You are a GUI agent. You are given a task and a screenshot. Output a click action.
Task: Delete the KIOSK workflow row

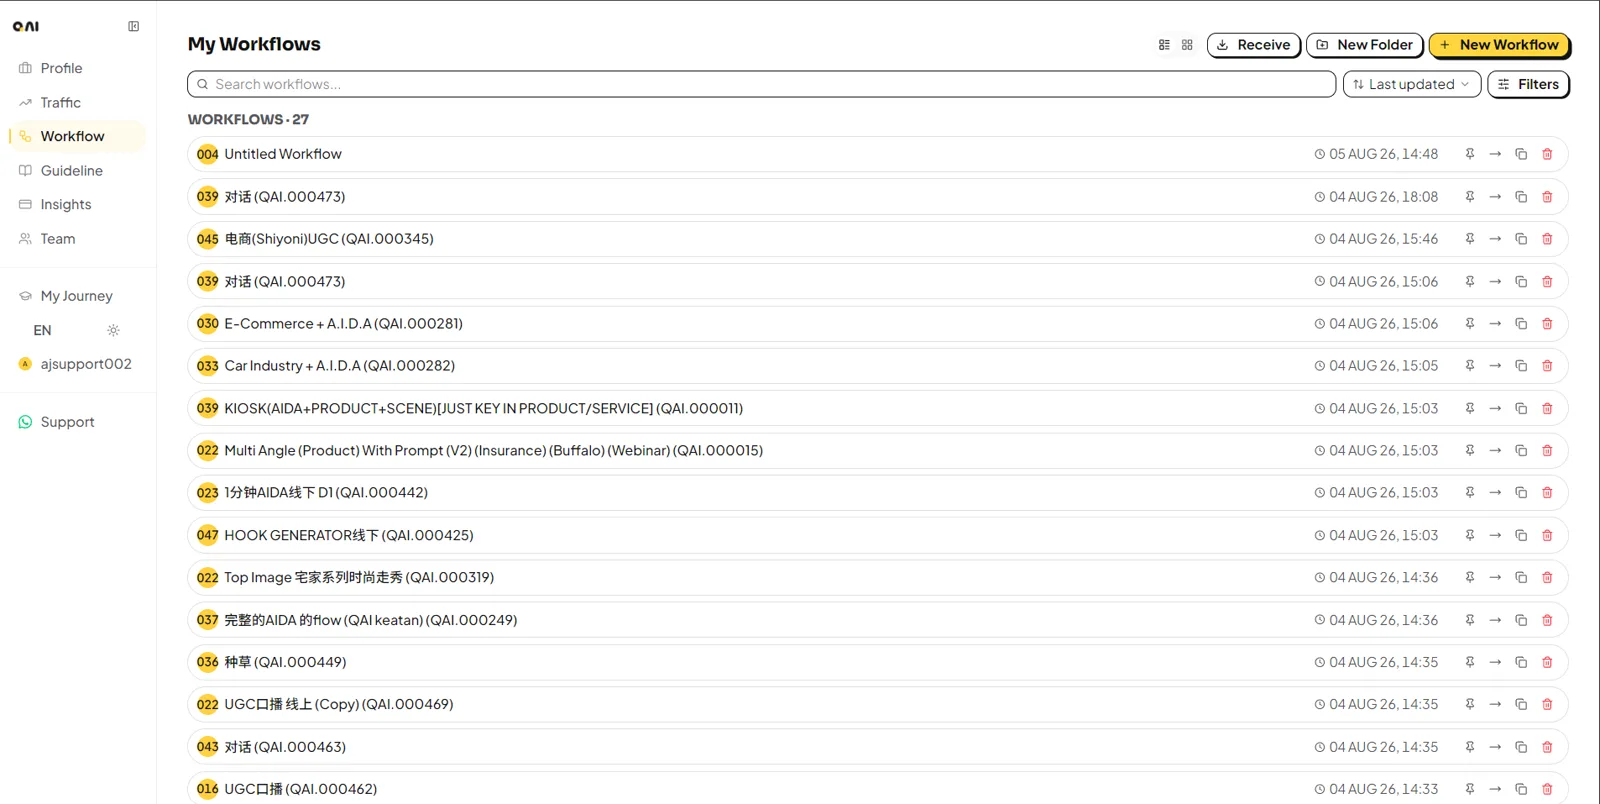click(1547, 408)
